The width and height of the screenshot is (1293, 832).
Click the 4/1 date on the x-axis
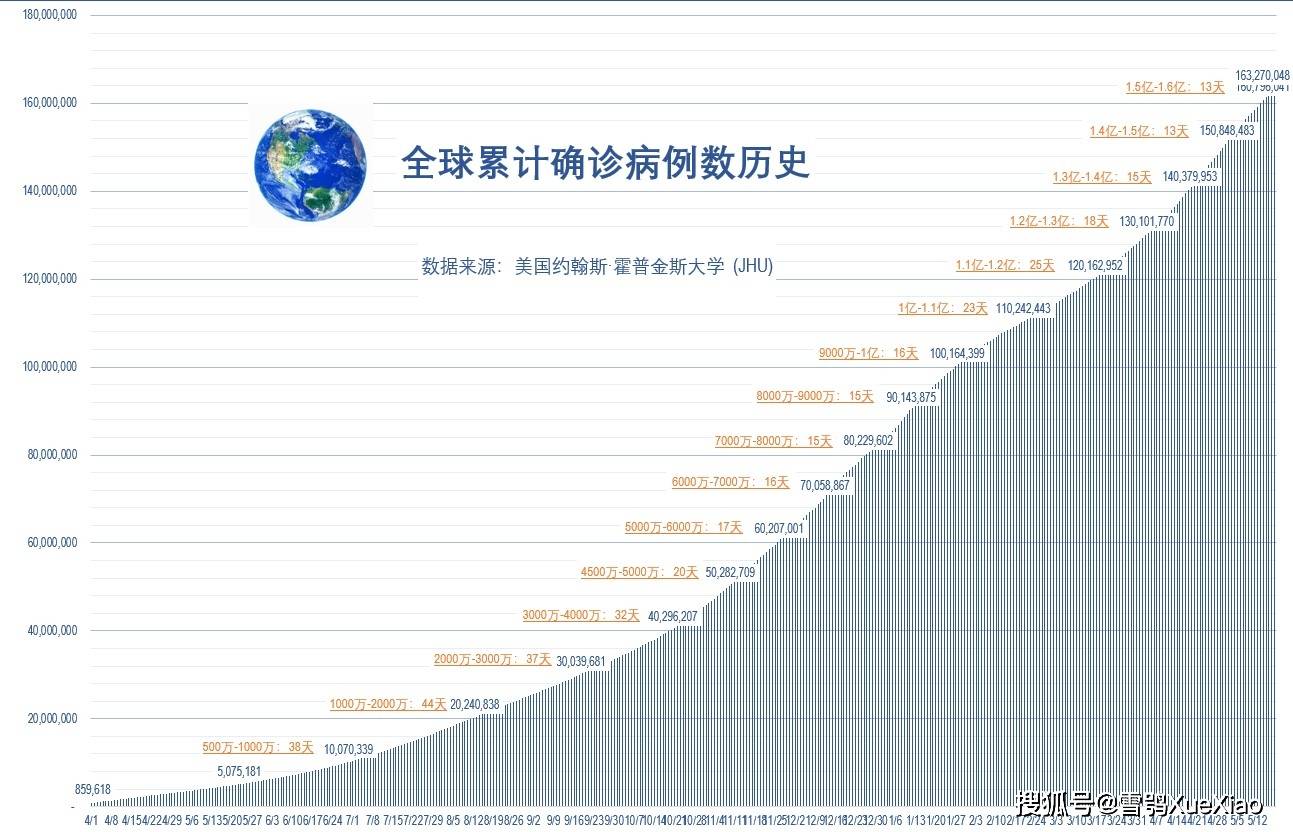tap(91, 820)
